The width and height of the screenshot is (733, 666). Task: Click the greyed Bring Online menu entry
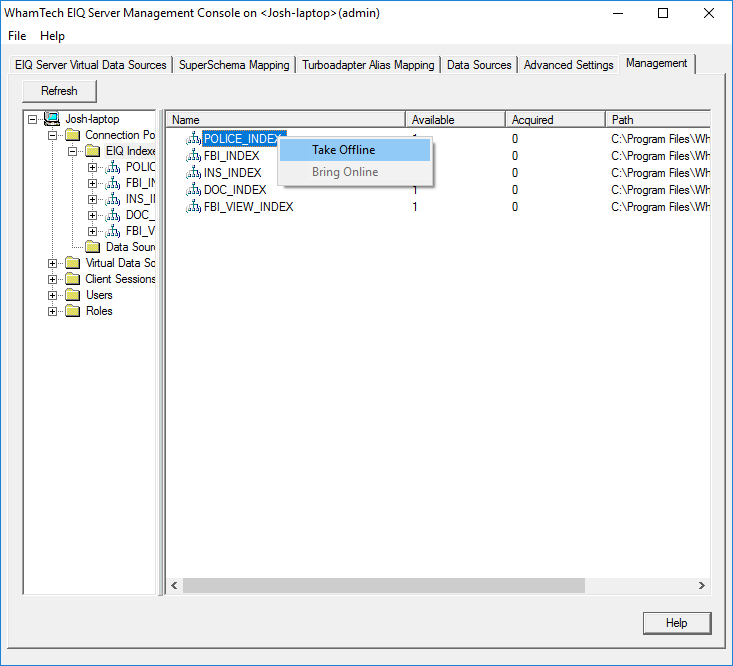coord(355,172)
